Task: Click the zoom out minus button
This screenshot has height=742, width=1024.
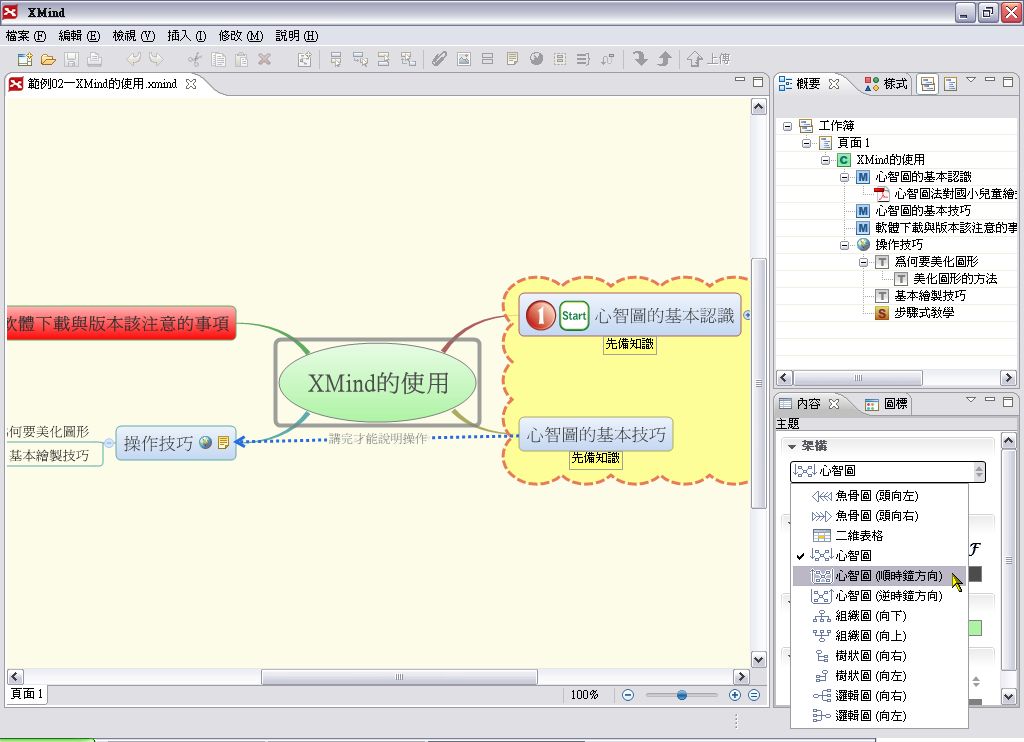Action: click(x=628, y=695)
